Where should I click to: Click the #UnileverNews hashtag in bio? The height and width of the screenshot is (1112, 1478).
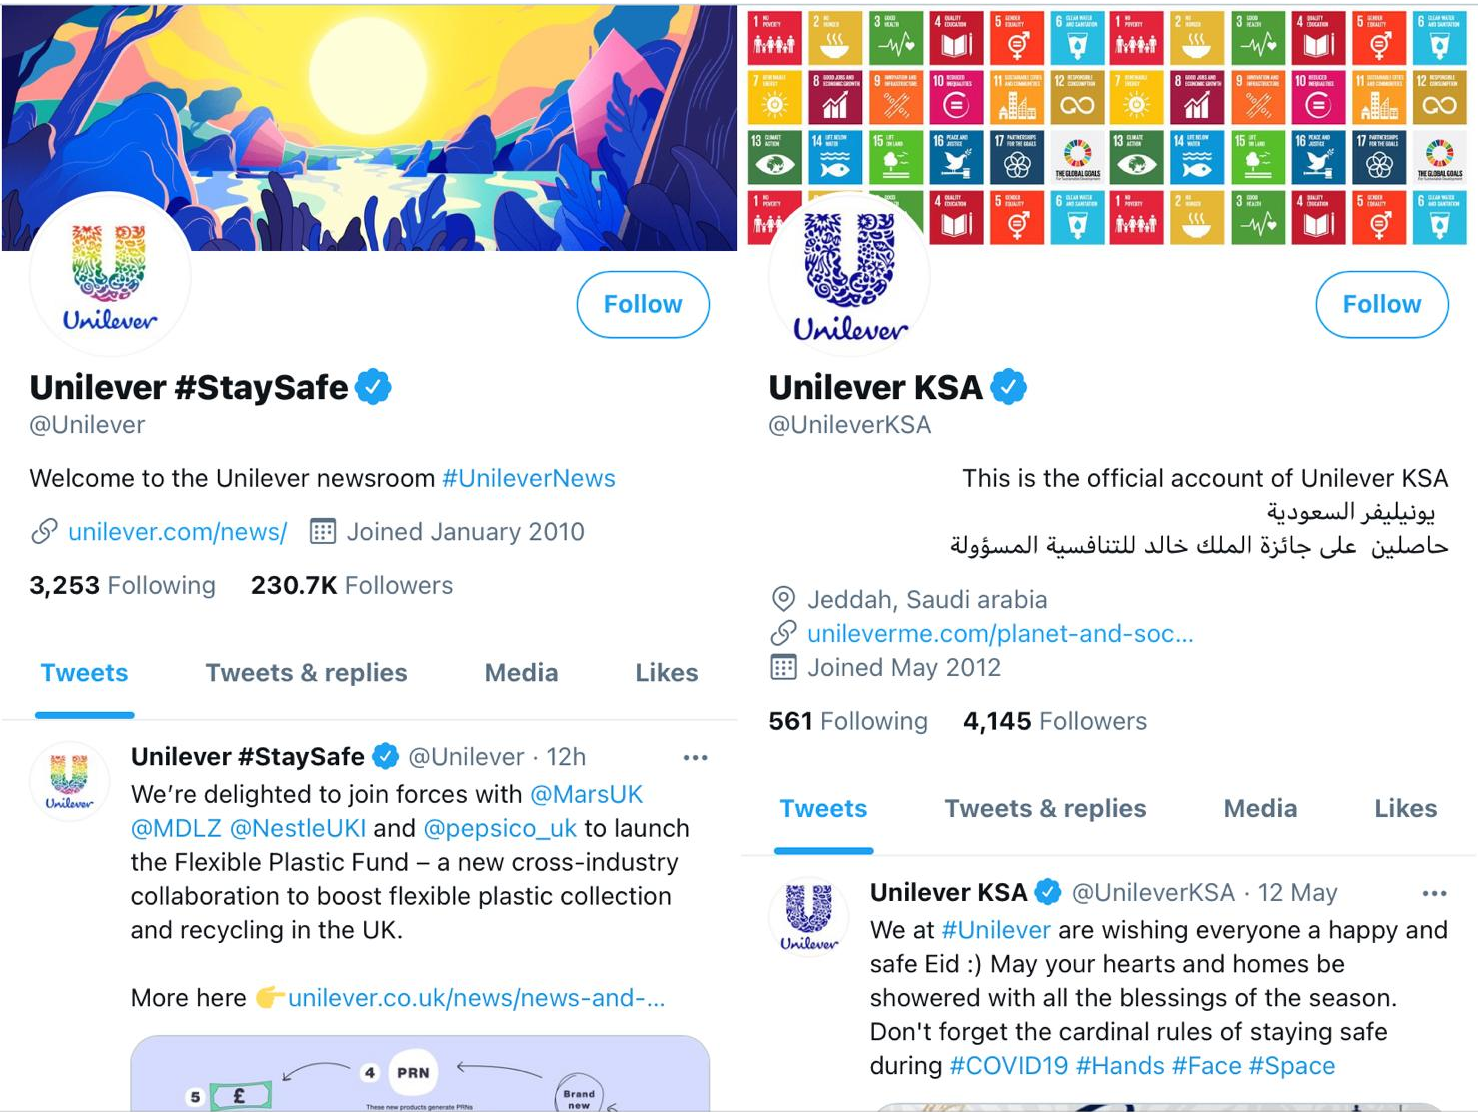(529, 479)
